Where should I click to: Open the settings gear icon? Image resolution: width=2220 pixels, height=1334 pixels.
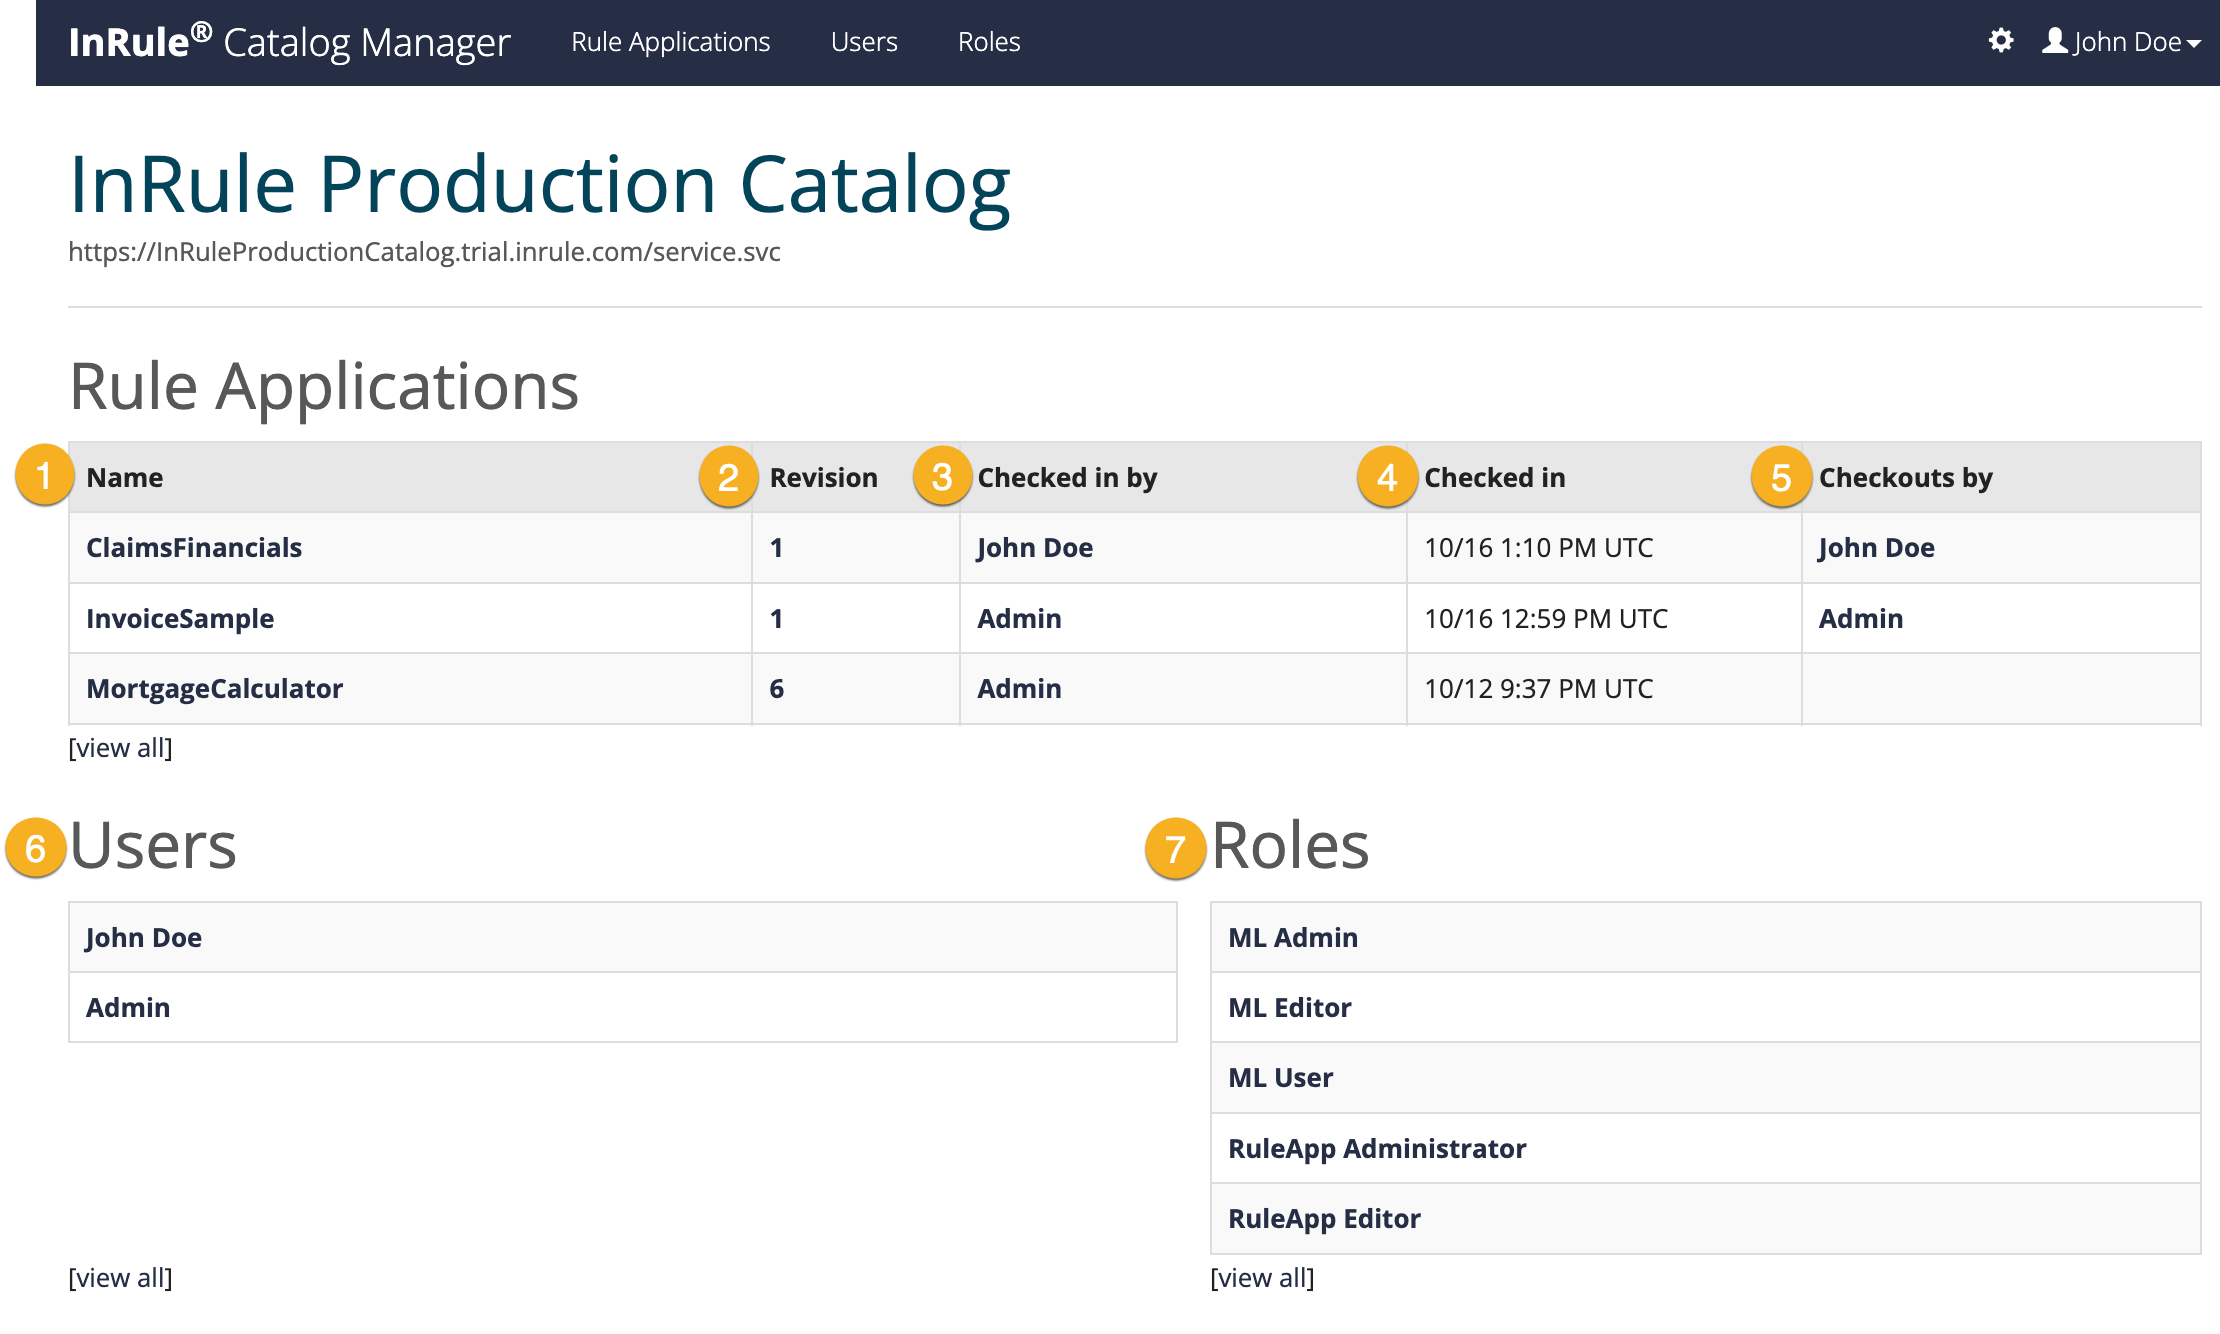[2000, 41]
